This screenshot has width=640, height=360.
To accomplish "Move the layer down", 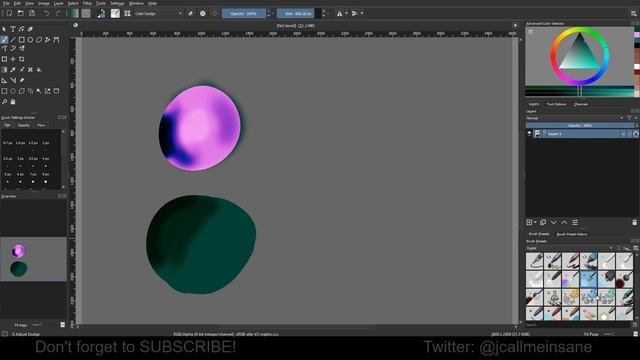I will click(553, 222).
